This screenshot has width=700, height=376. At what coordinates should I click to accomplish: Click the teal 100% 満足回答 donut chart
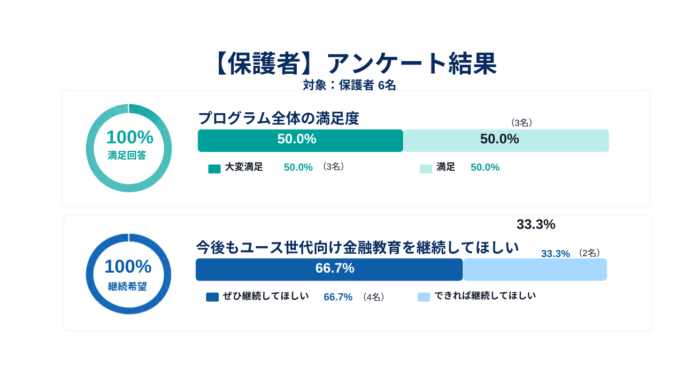129,148
